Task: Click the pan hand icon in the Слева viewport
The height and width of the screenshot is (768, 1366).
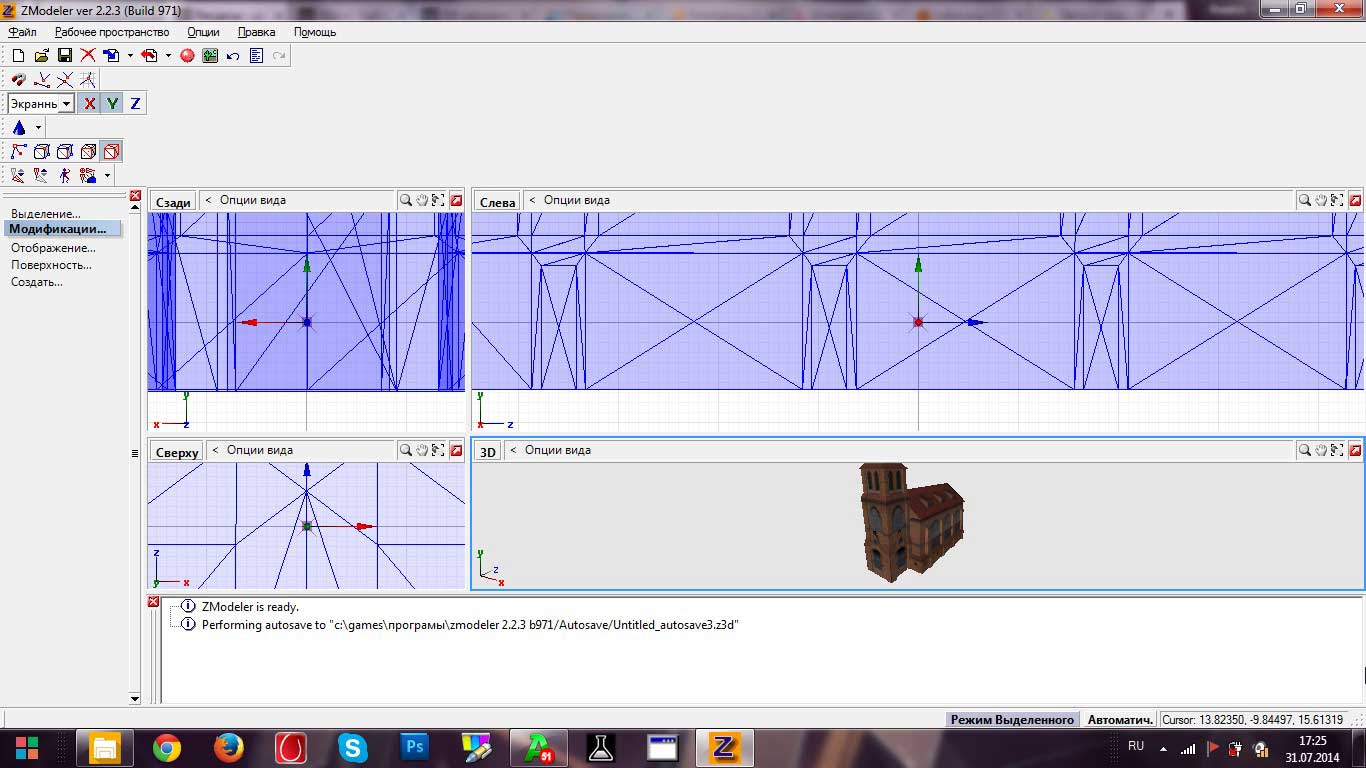Action: pos(1321,200)
